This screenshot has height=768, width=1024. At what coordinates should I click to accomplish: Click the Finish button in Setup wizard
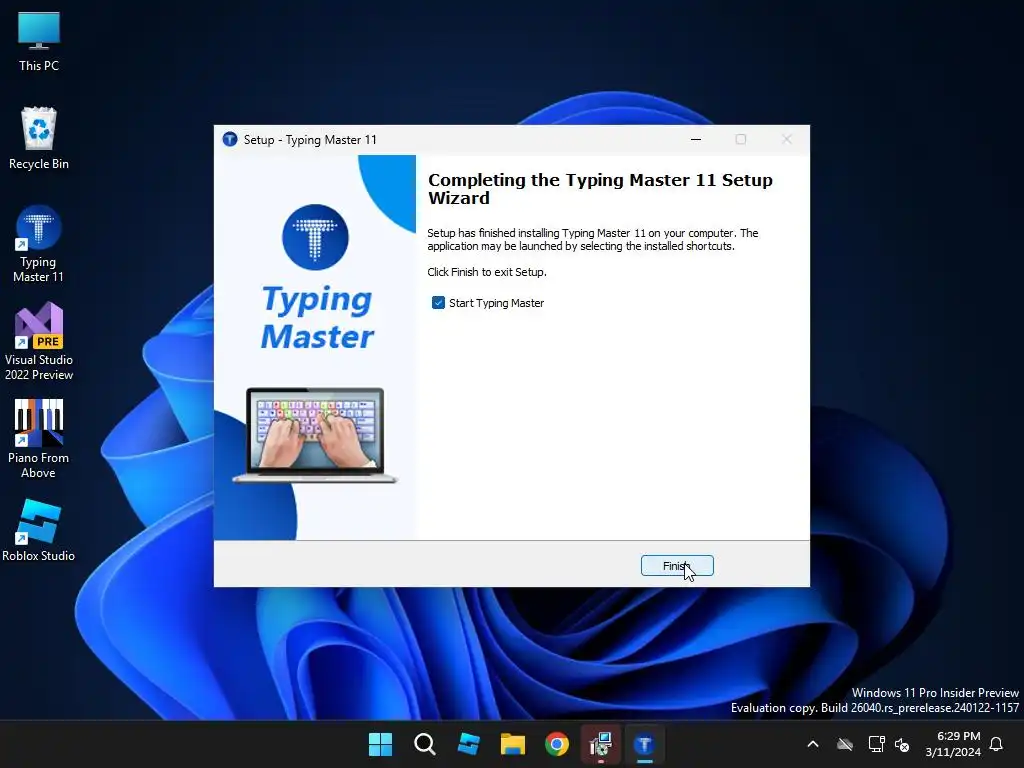point(677,566)
